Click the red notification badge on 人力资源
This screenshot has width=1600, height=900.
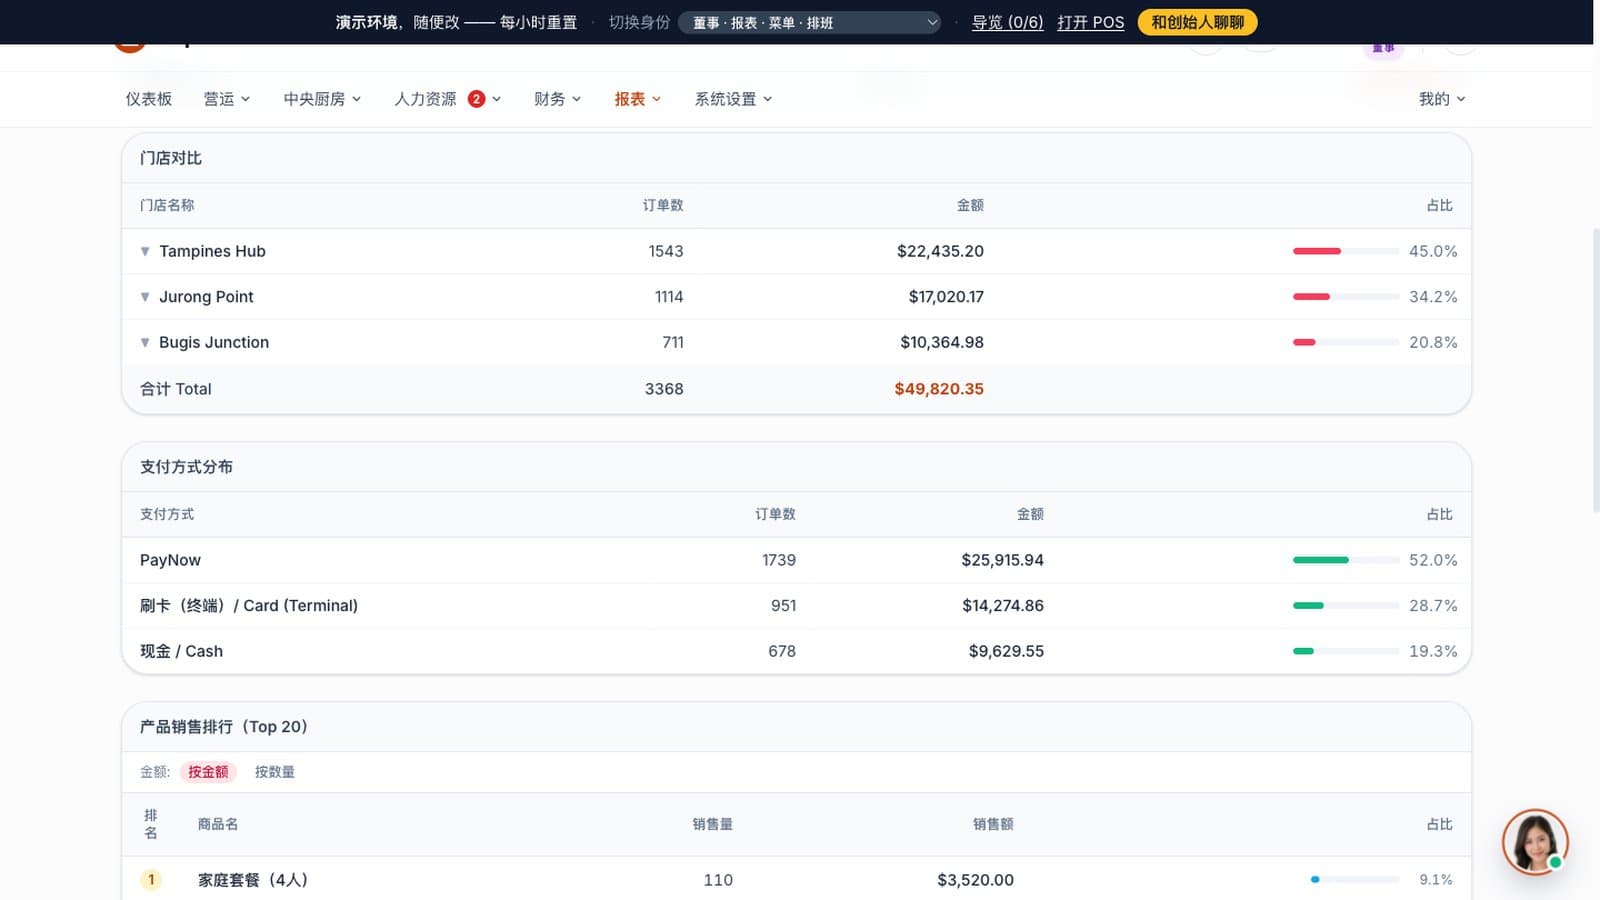pos(477,99)
